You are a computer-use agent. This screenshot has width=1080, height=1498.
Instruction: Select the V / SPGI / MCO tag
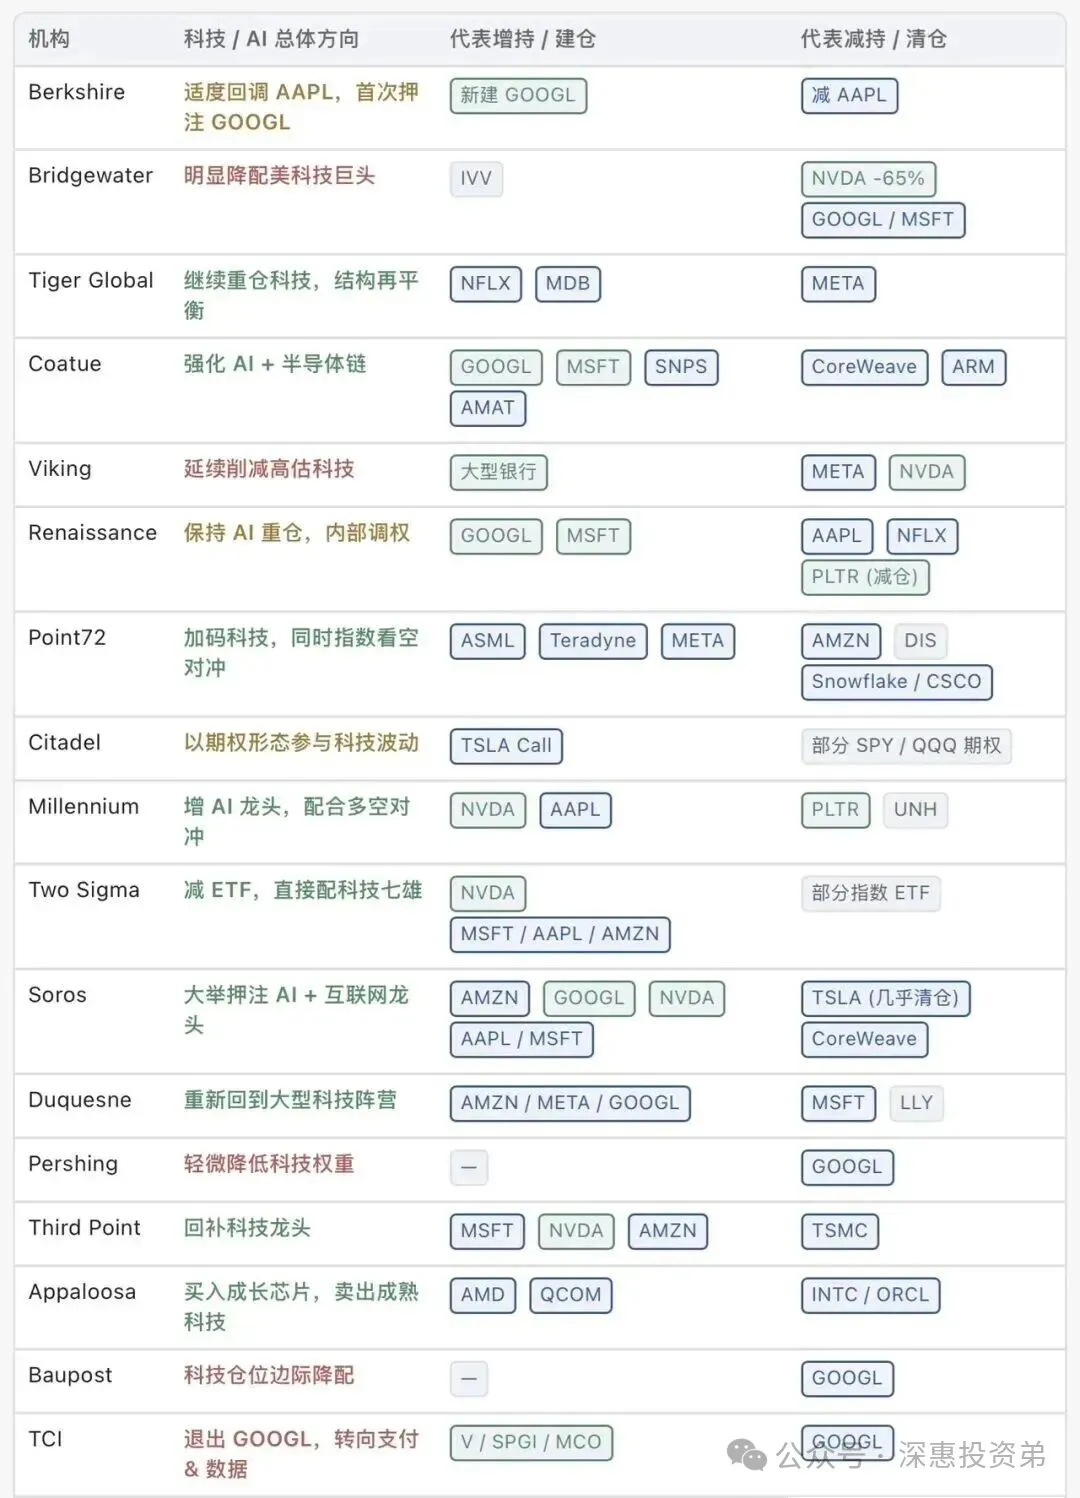click(x=531, y=1442)
